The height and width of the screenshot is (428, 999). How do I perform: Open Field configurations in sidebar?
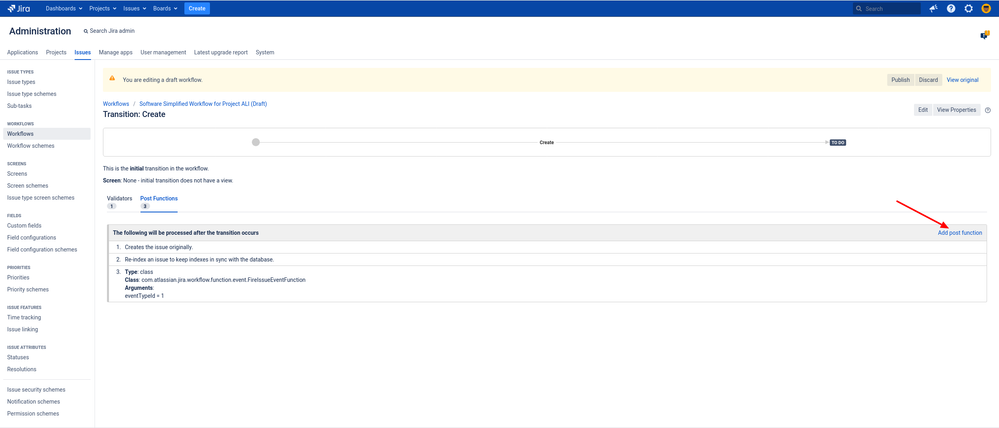(31, 238)
